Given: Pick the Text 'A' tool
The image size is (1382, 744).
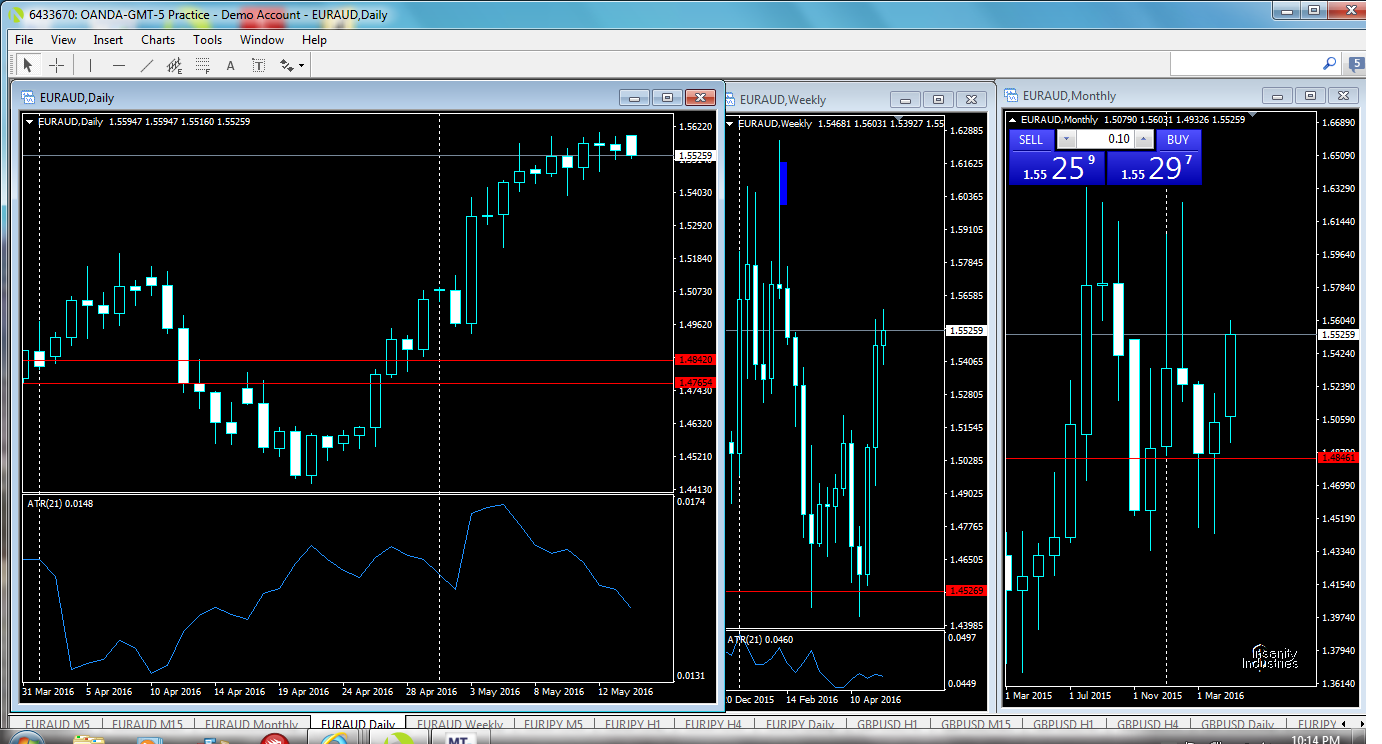Looking at the screenshot, I should [x=231, y=66].
